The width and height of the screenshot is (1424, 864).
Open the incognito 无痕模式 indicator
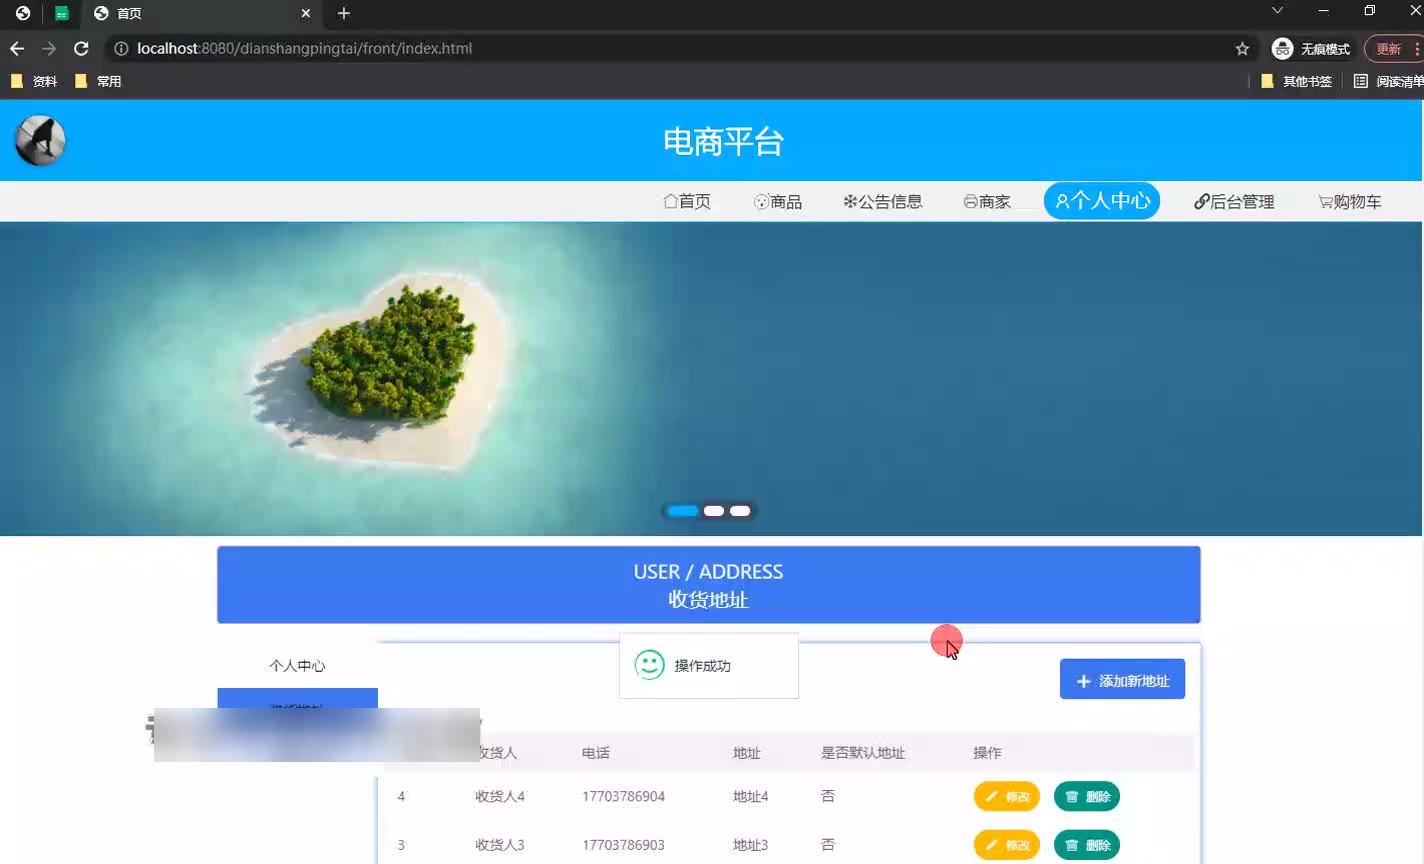(x=1311, y=48)
